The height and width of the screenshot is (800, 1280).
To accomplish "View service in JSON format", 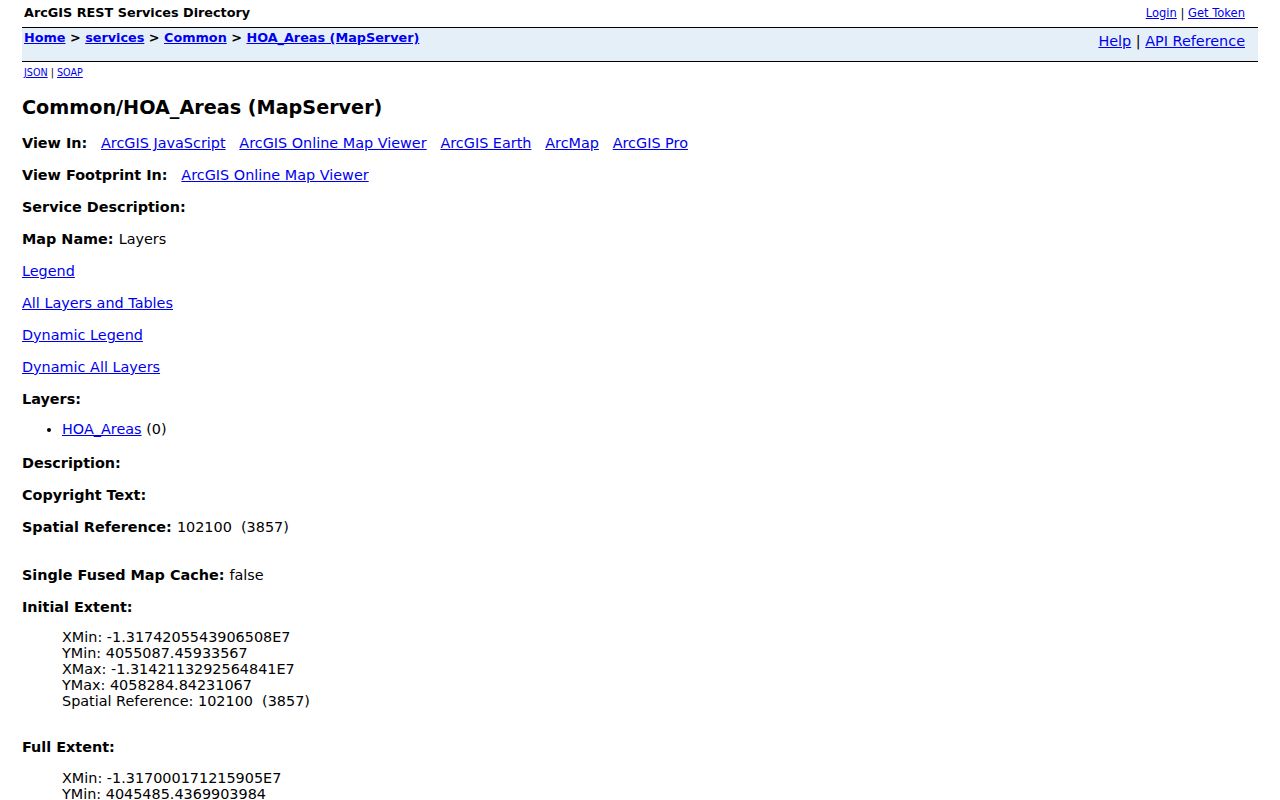I will point(35,73).
